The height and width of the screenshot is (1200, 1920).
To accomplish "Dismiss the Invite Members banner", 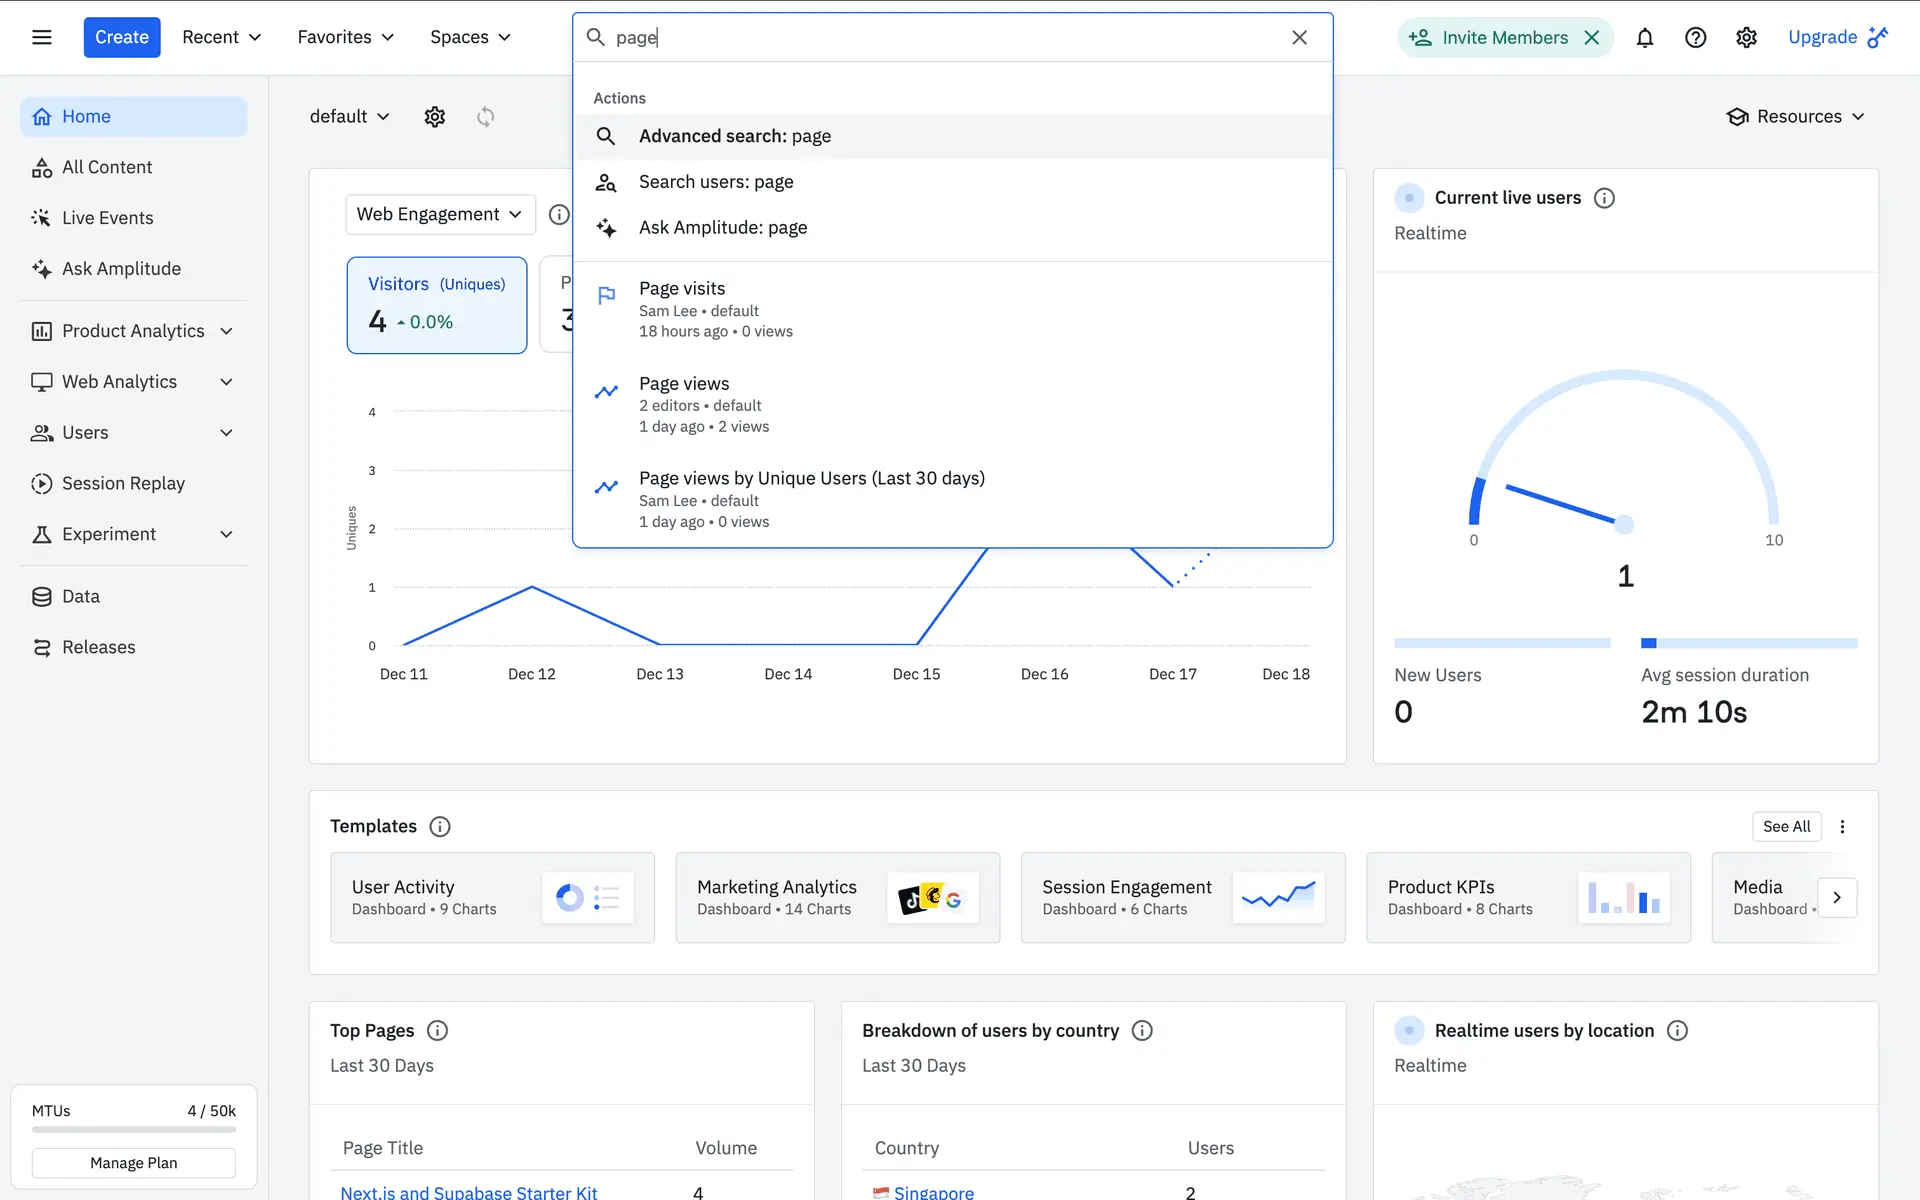I will click(x=1592, y=37).
